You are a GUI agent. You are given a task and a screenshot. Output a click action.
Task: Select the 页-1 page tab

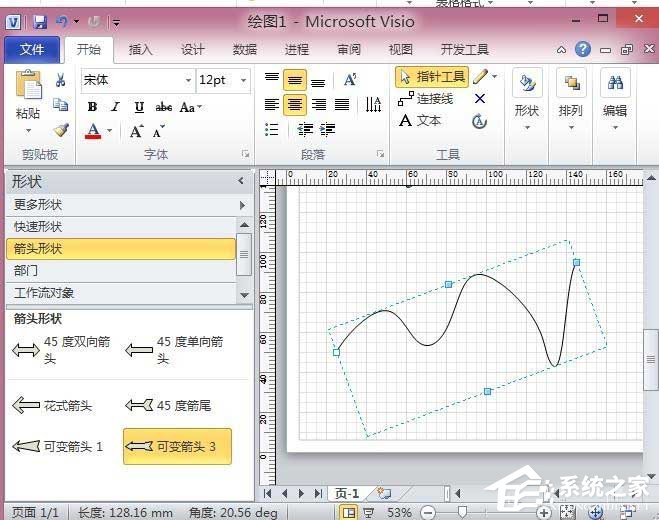(x=347, y=493)
